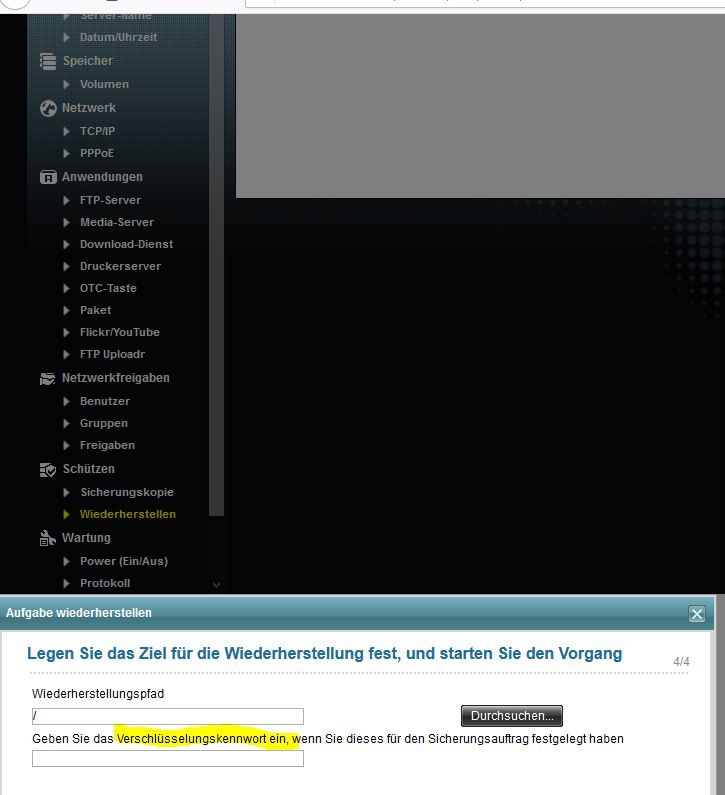Click the Speicher storage icon
This screenshot has width=725, height=795.
pos(48,61)
